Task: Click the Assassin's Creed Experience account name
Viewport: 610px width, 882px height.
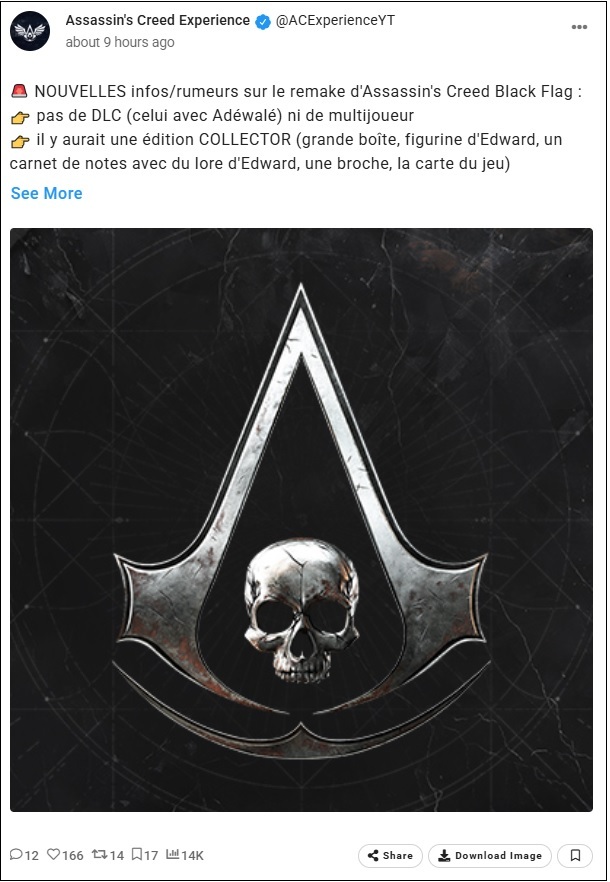Action: 158,20
